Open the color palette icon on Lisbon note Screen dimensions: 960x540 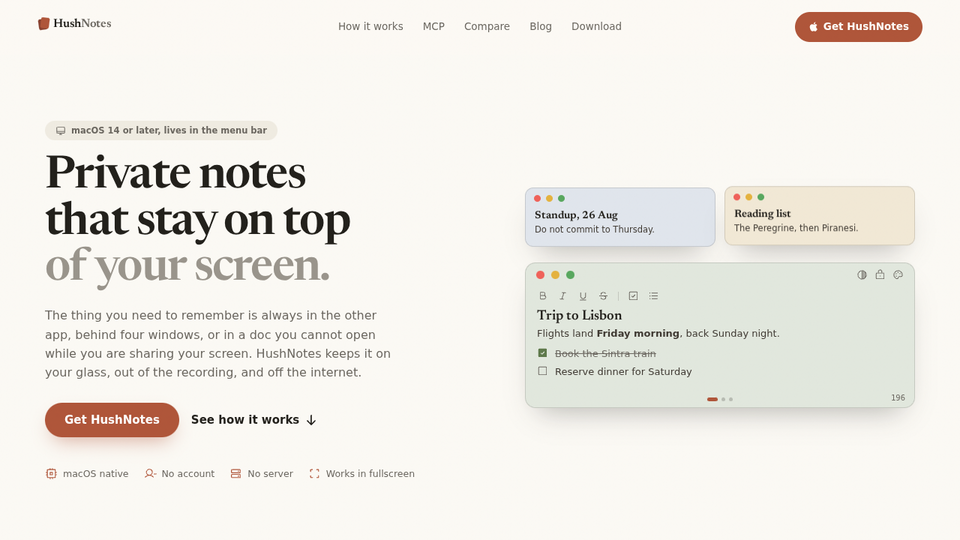click(898, 275)
